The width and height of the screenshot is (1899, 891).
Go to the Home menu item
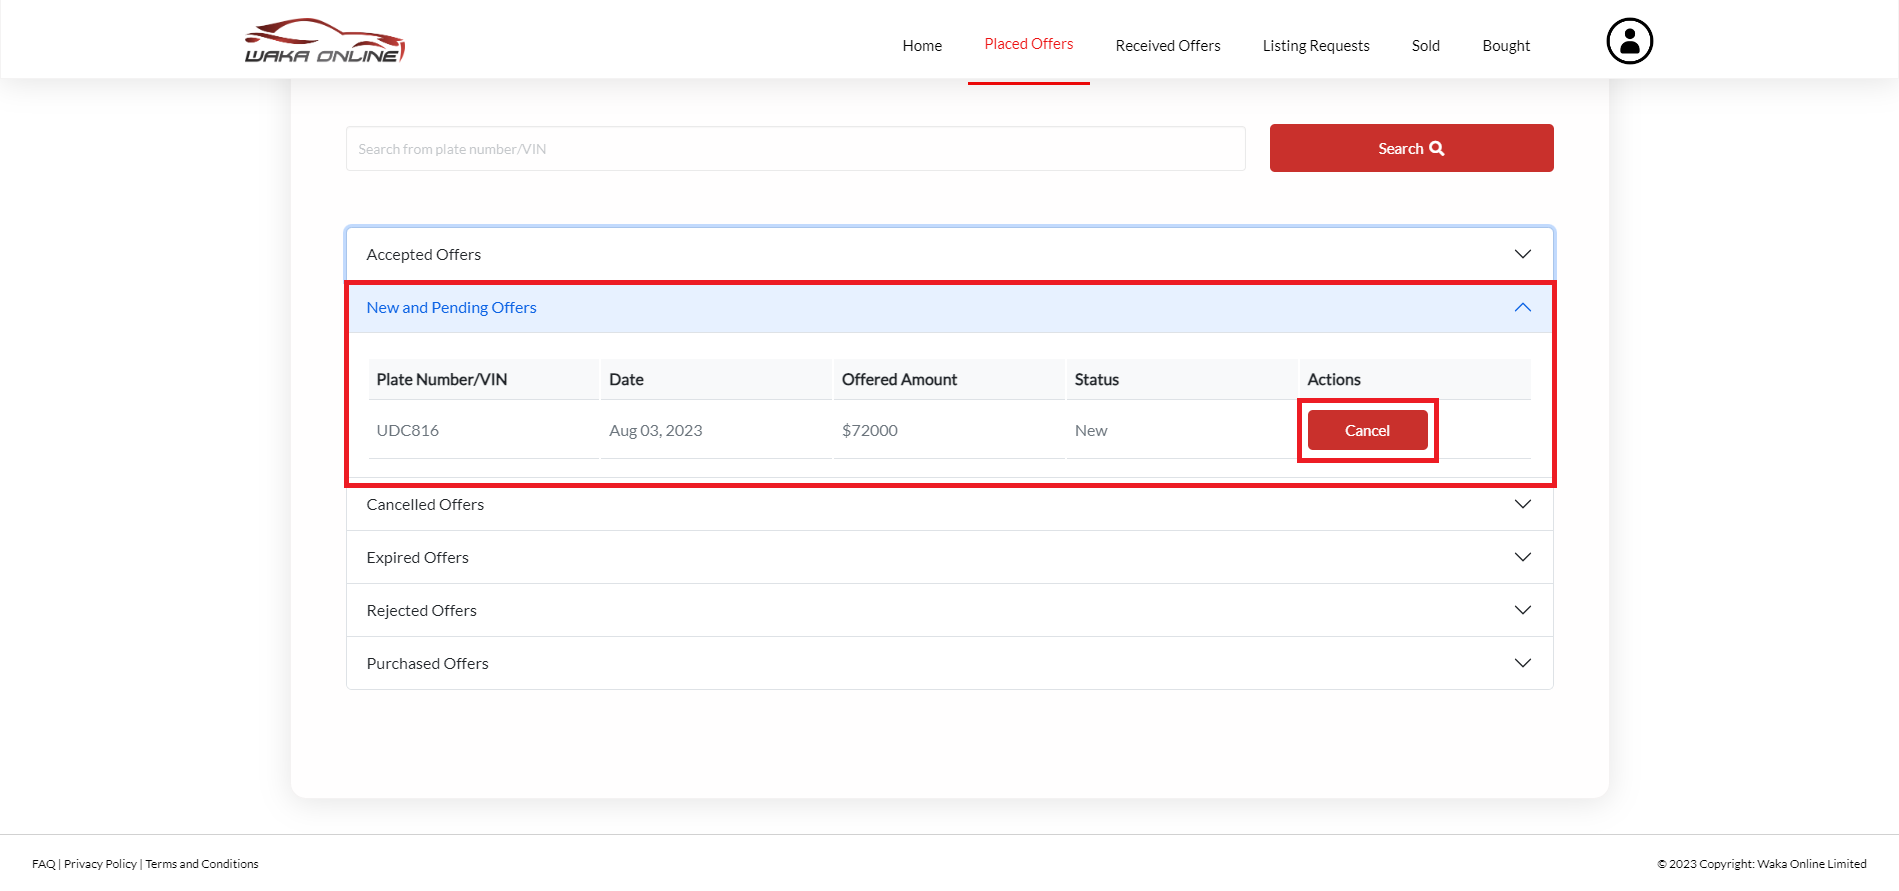(922, 46)
